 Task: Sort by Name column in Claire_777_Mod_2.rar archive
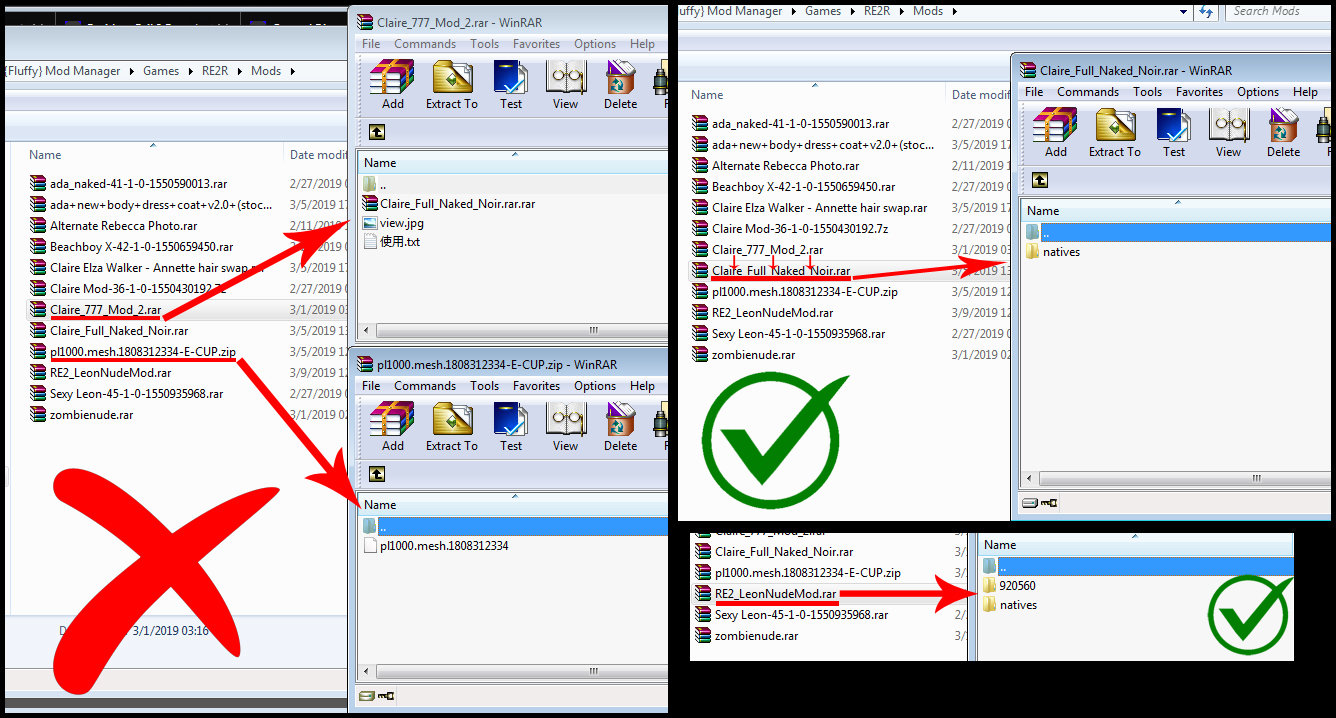pos(512,163)
